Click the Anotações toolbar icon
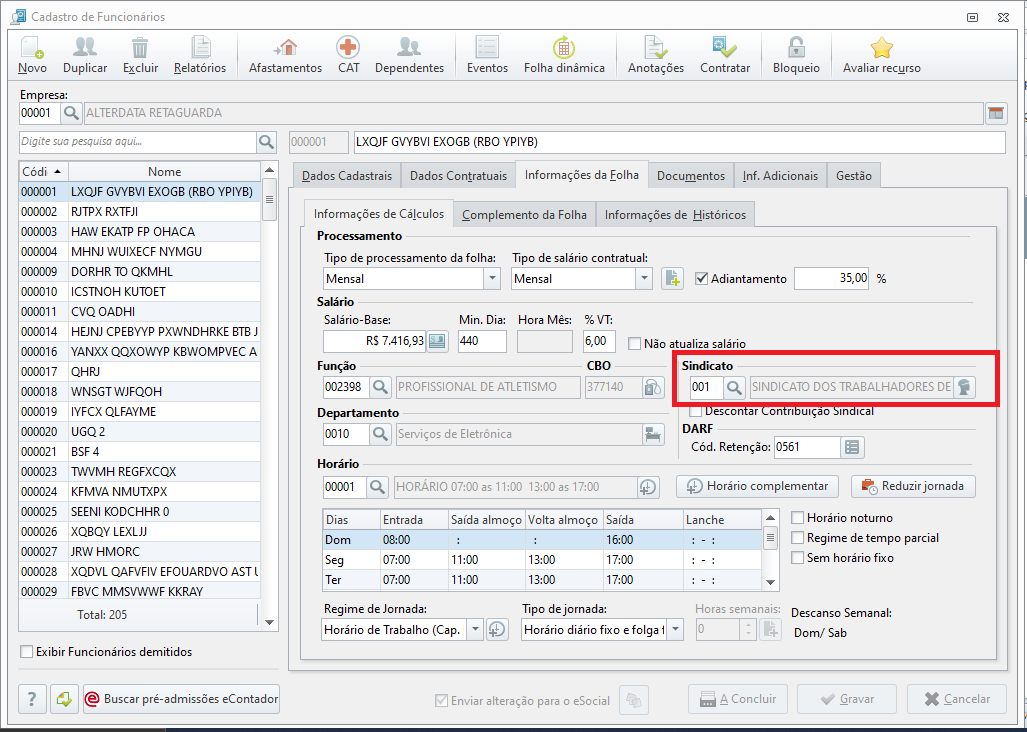 tap(655, 55)
